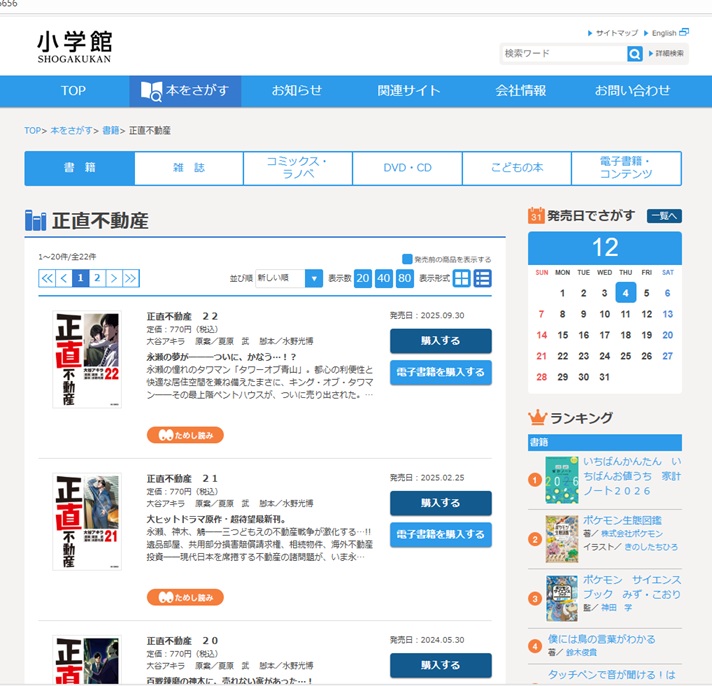712x686 pixels.
Task: Go to next page arrow
Action: [x=113, y=278]
